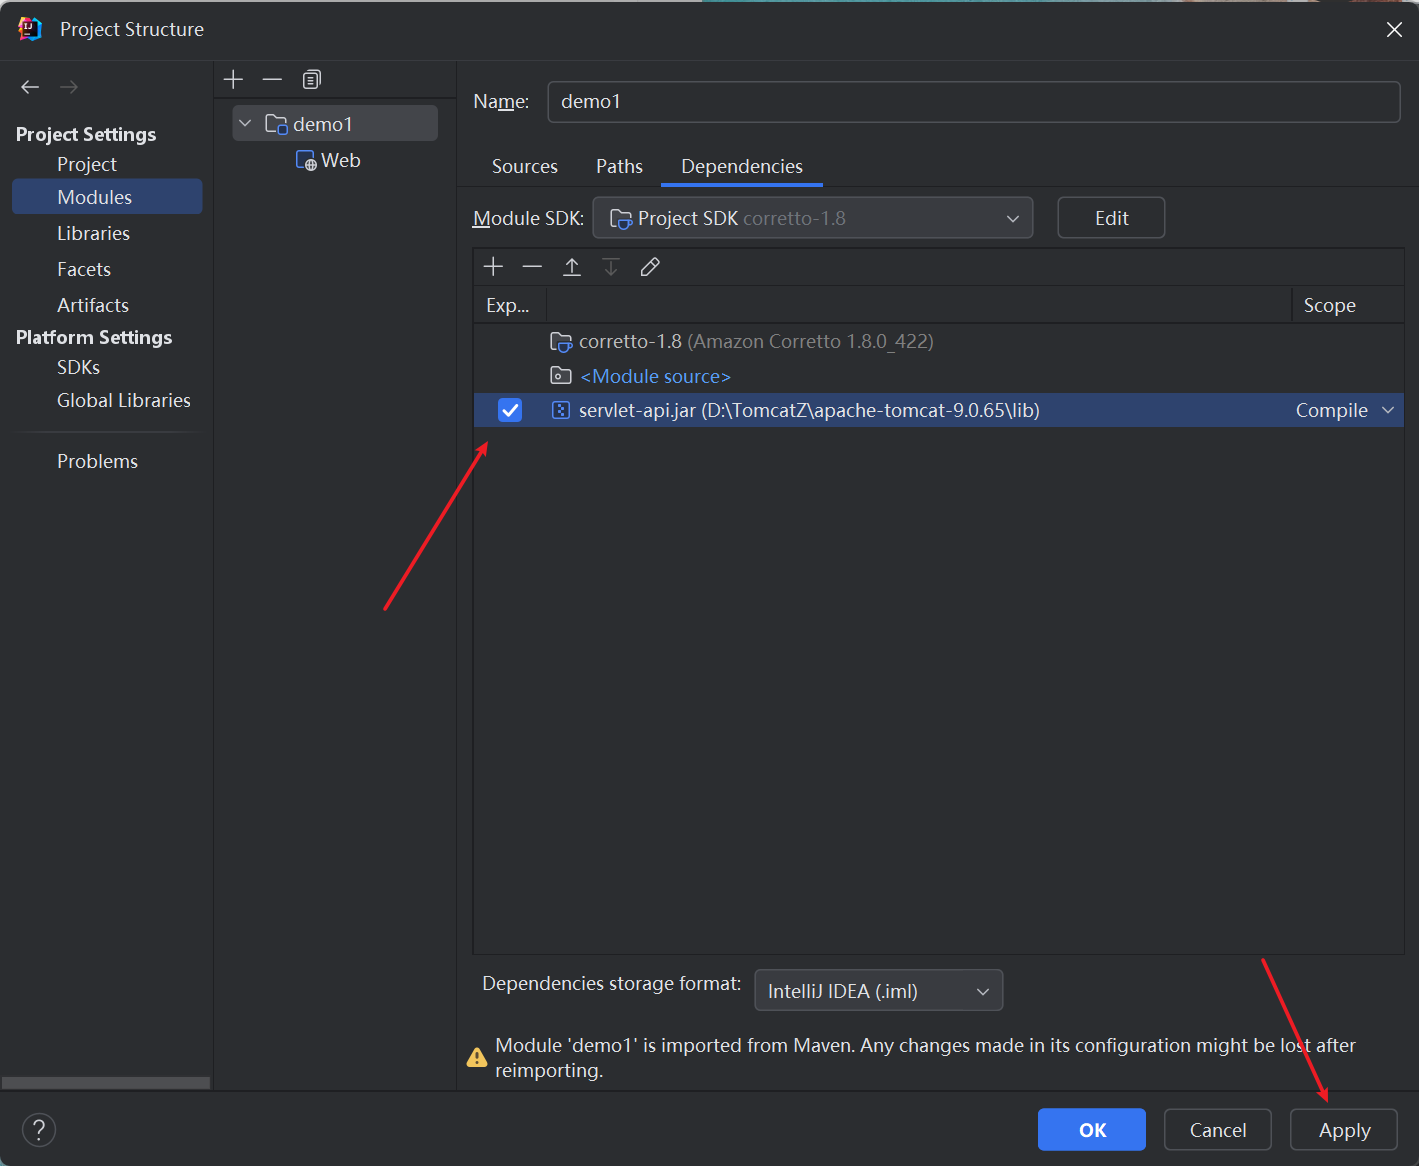Move dependency down in the list
1419x1166 pixels.
(611, 266)
